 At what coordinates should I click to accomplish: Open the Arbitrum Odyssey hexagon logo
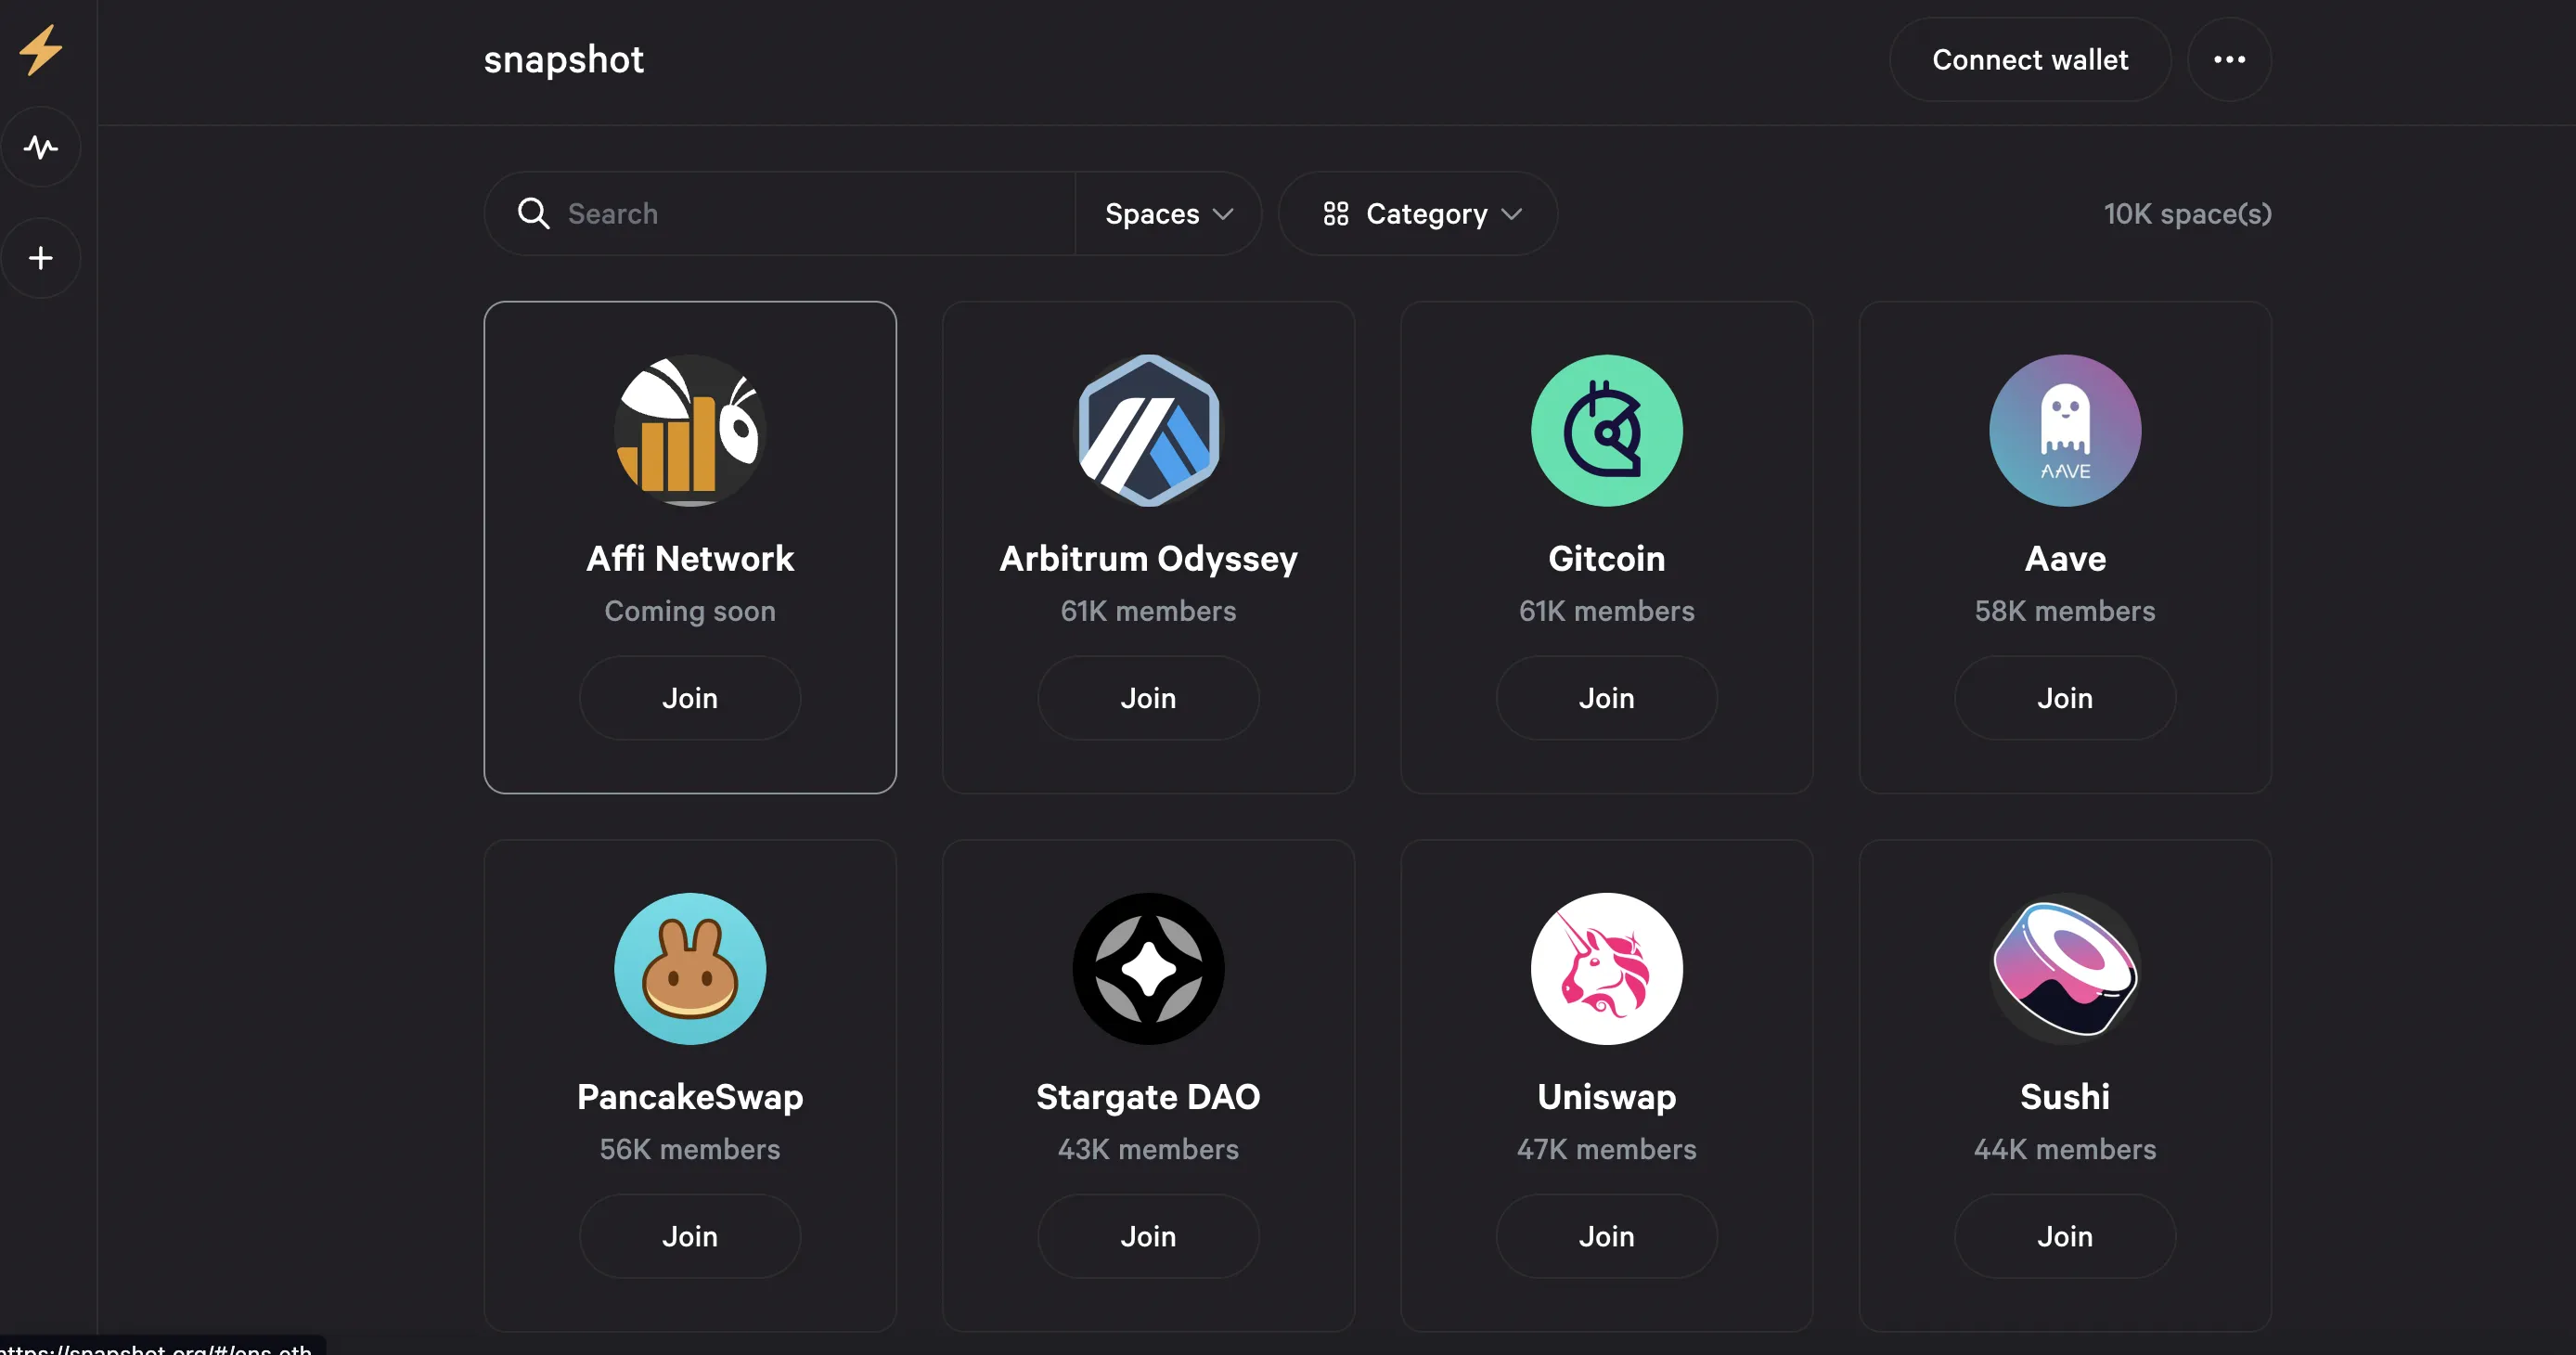pos(1148,430)
